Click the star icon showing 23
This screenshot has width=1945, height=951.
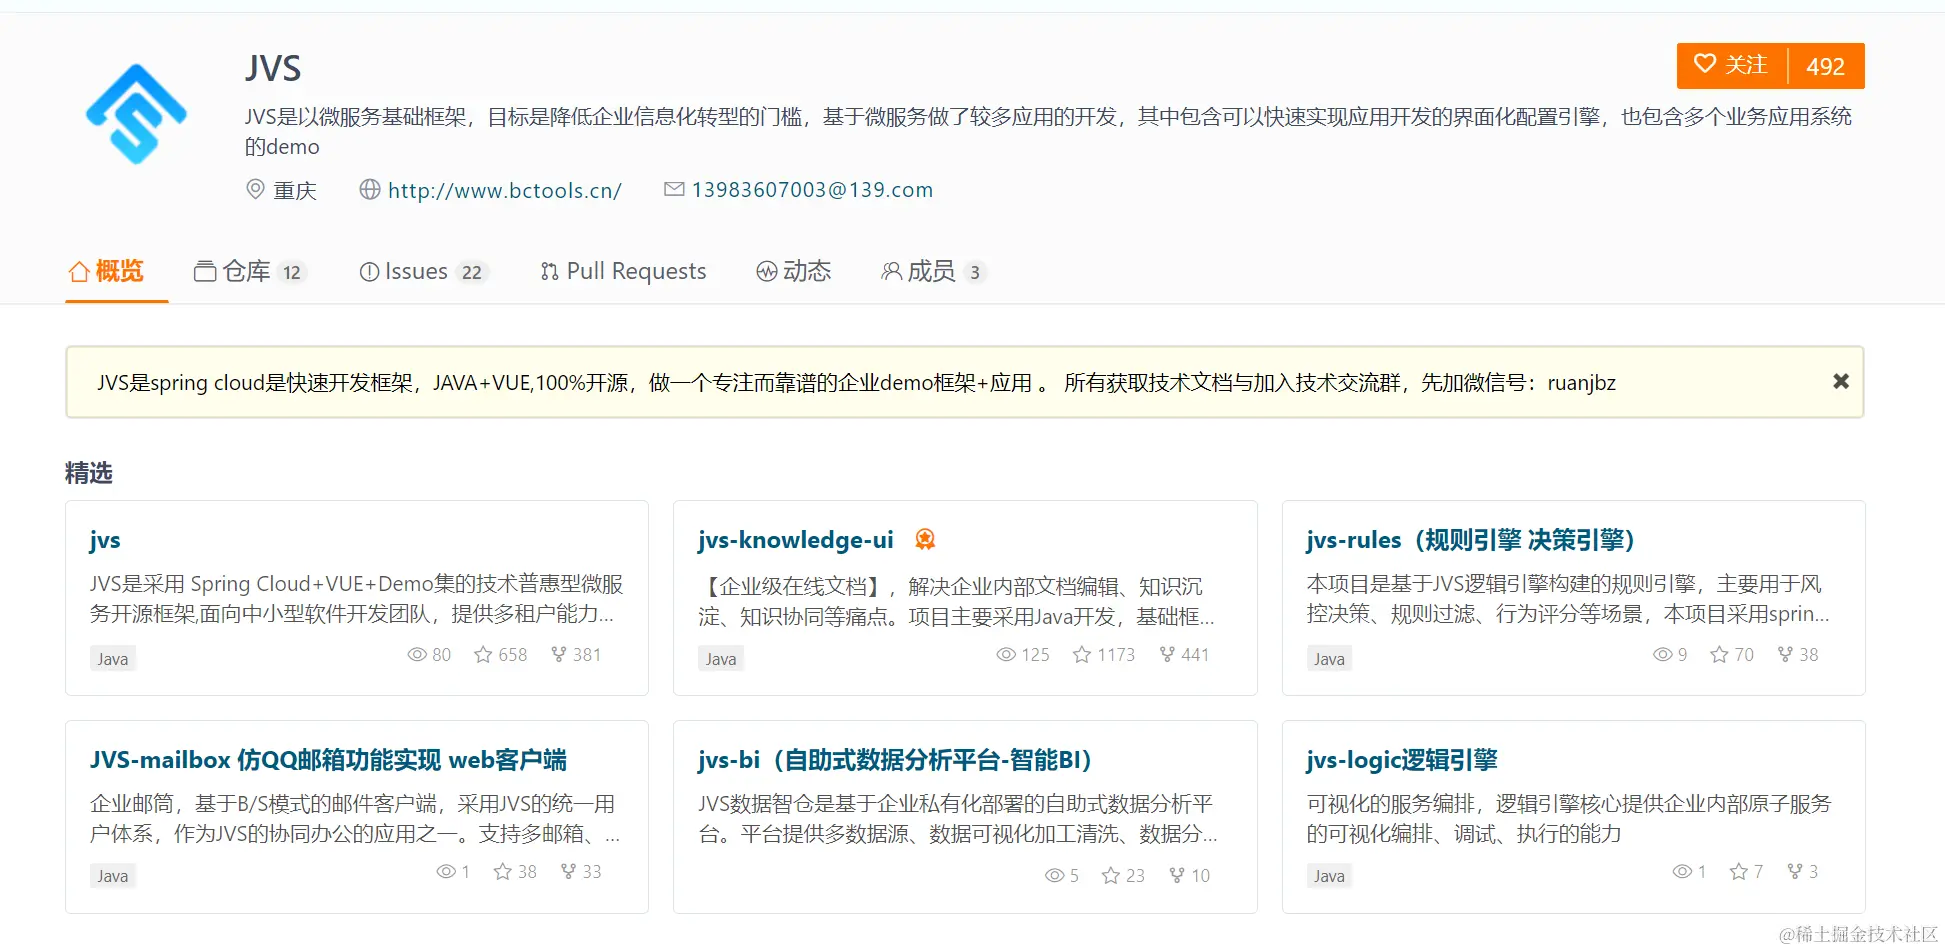coord(1111,876)
